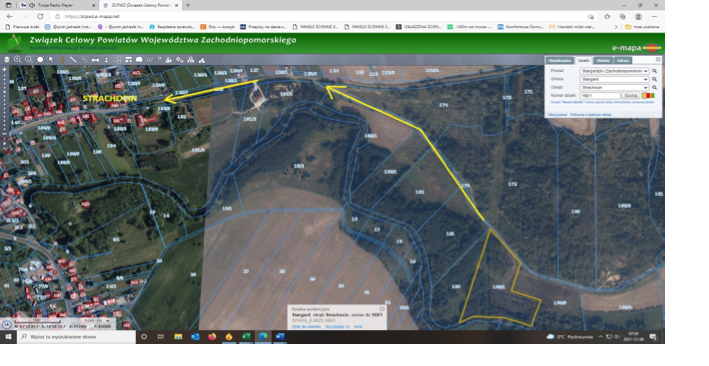Switch to the Współrzędne tab

click(x=560, y=61)
